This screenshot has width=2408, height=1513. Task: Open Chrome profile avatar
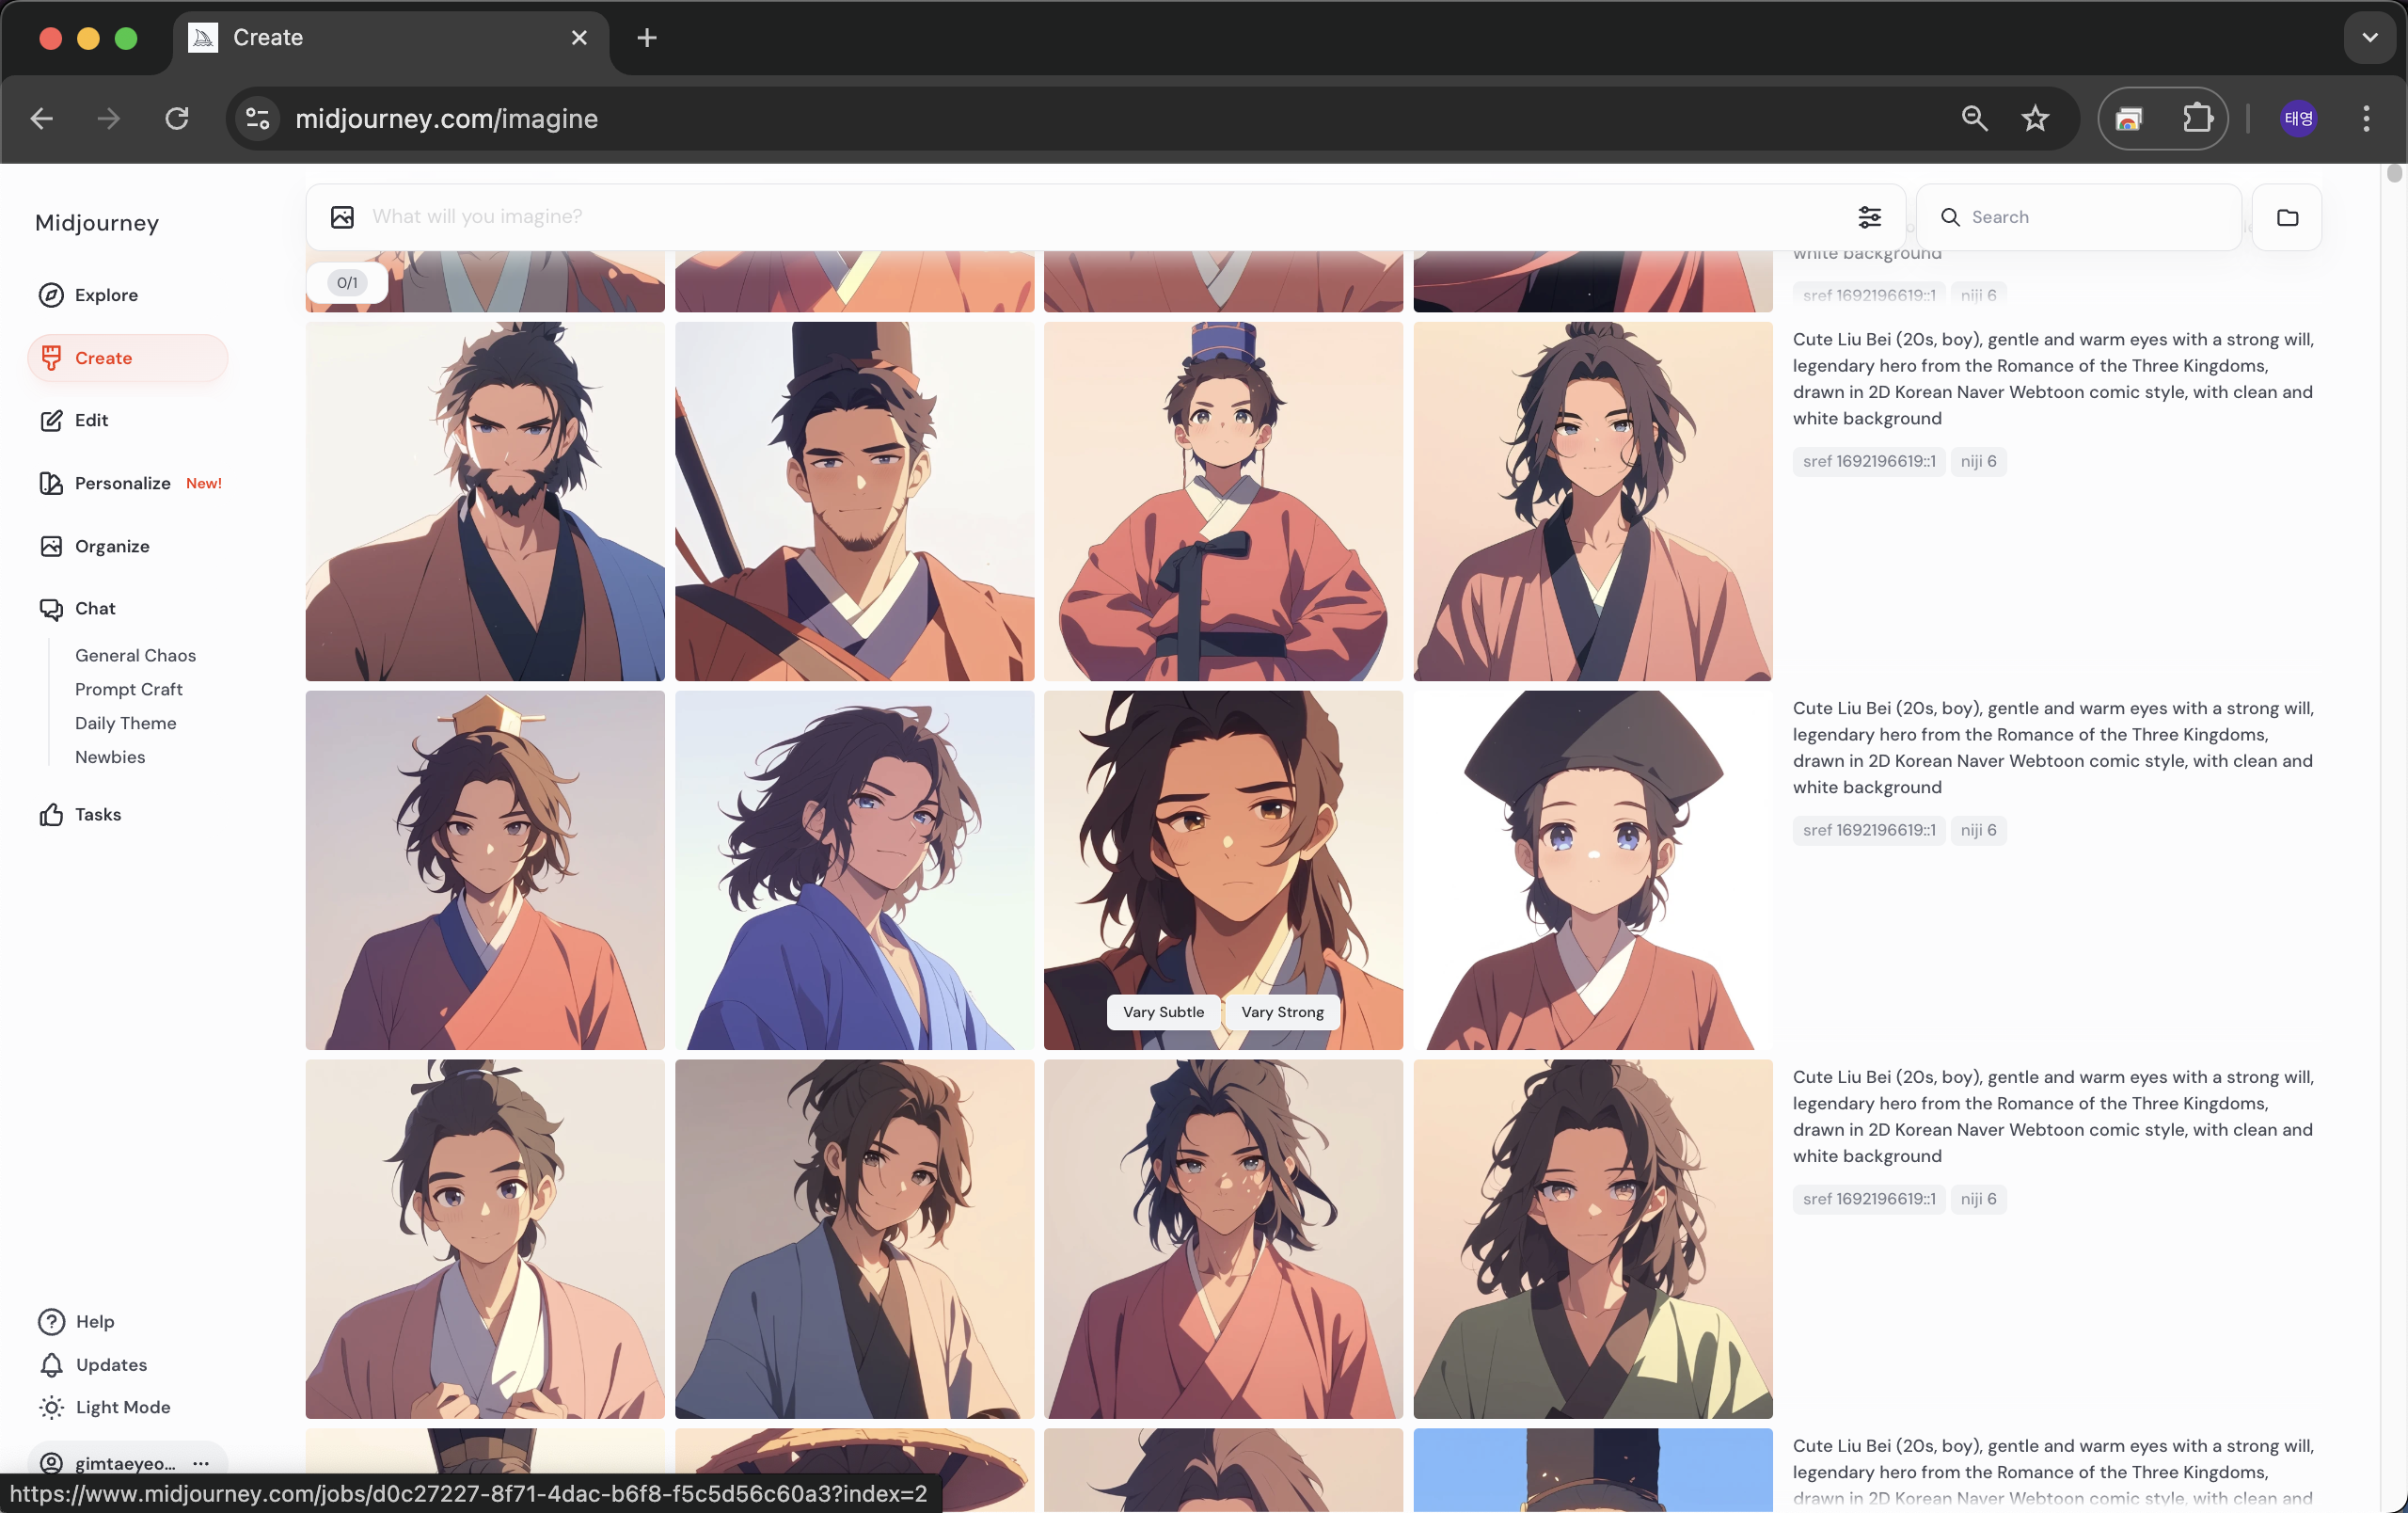(x=2298, y=119)
